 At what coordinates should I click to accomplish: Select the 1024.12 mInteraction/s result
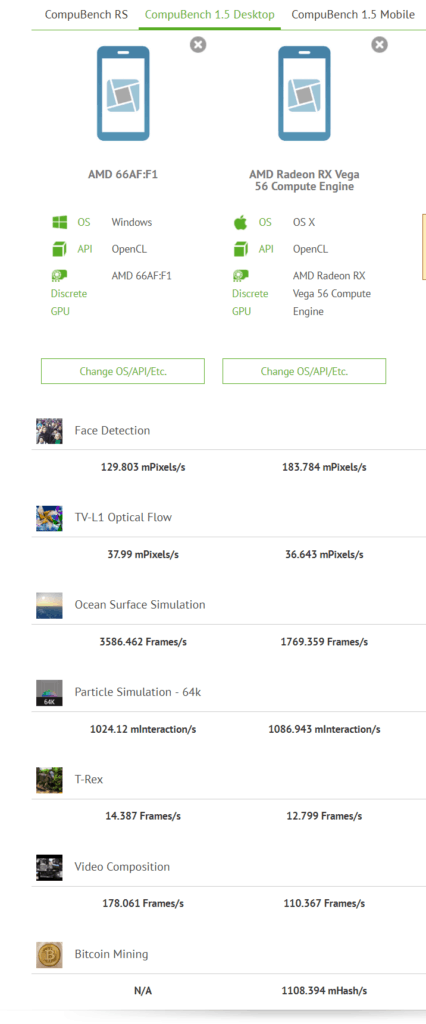[143, 729]
